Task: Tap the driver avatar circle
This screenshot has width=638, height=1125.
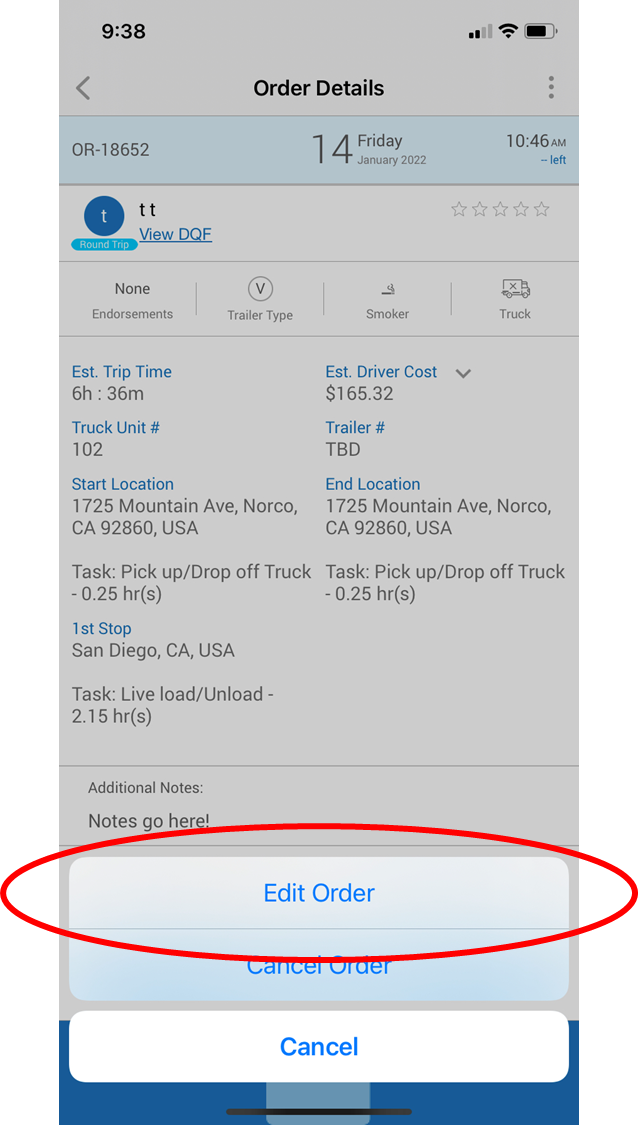Action: 104,216
